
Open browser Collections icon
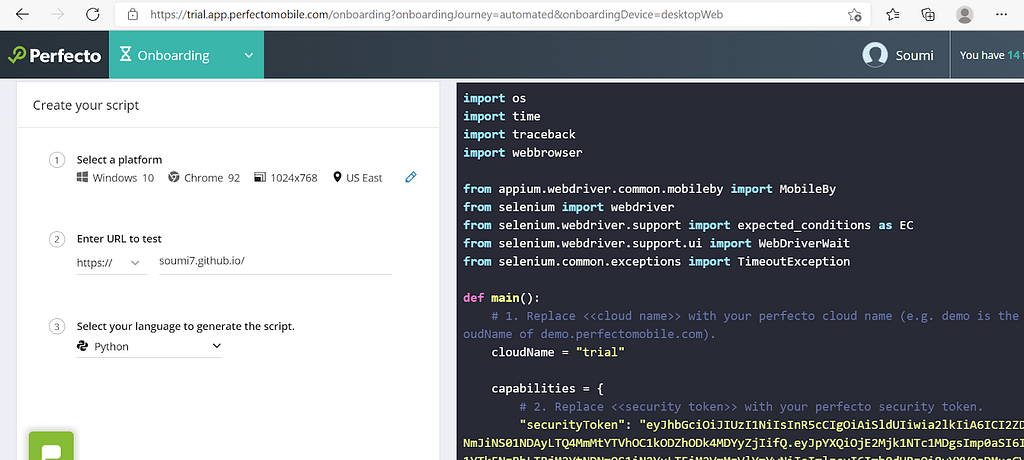(x=928, y=14)
